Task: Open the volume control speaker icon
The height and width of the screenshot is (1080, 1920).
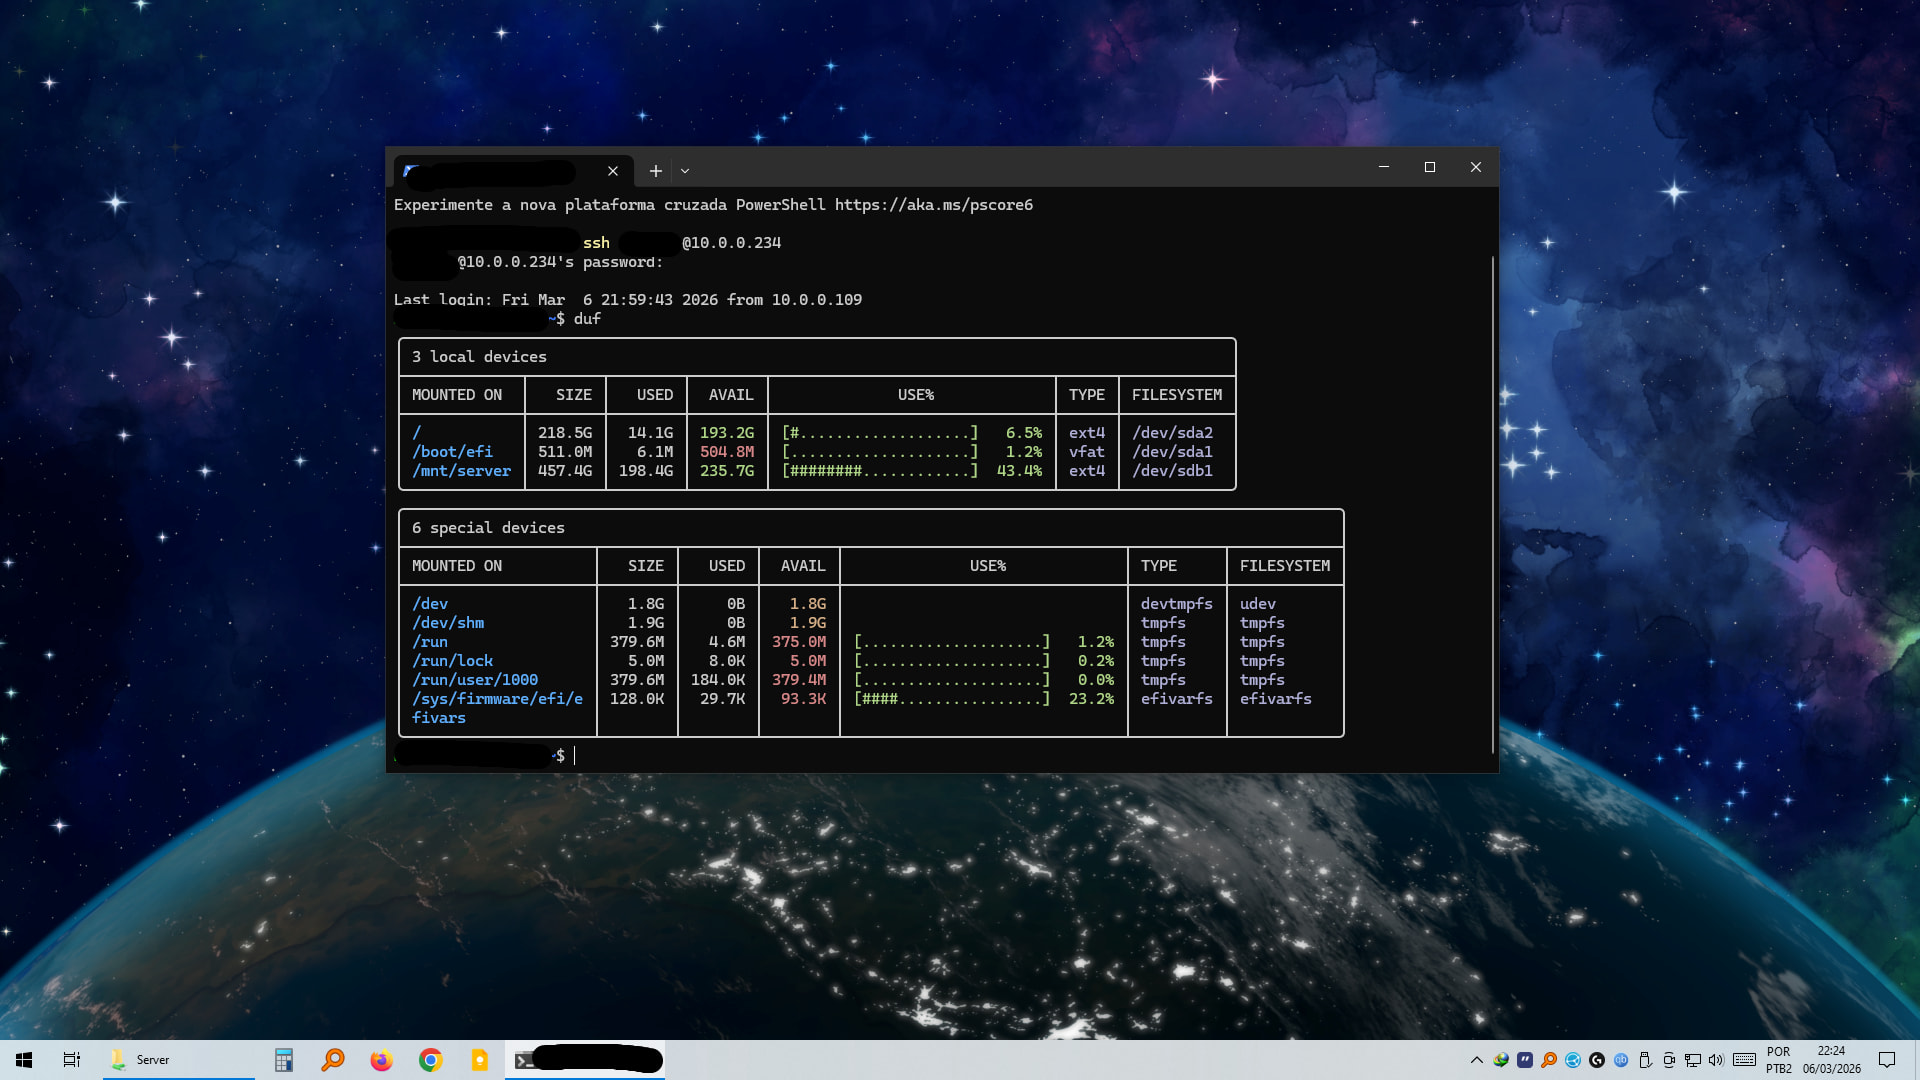Action: 1717,1060
